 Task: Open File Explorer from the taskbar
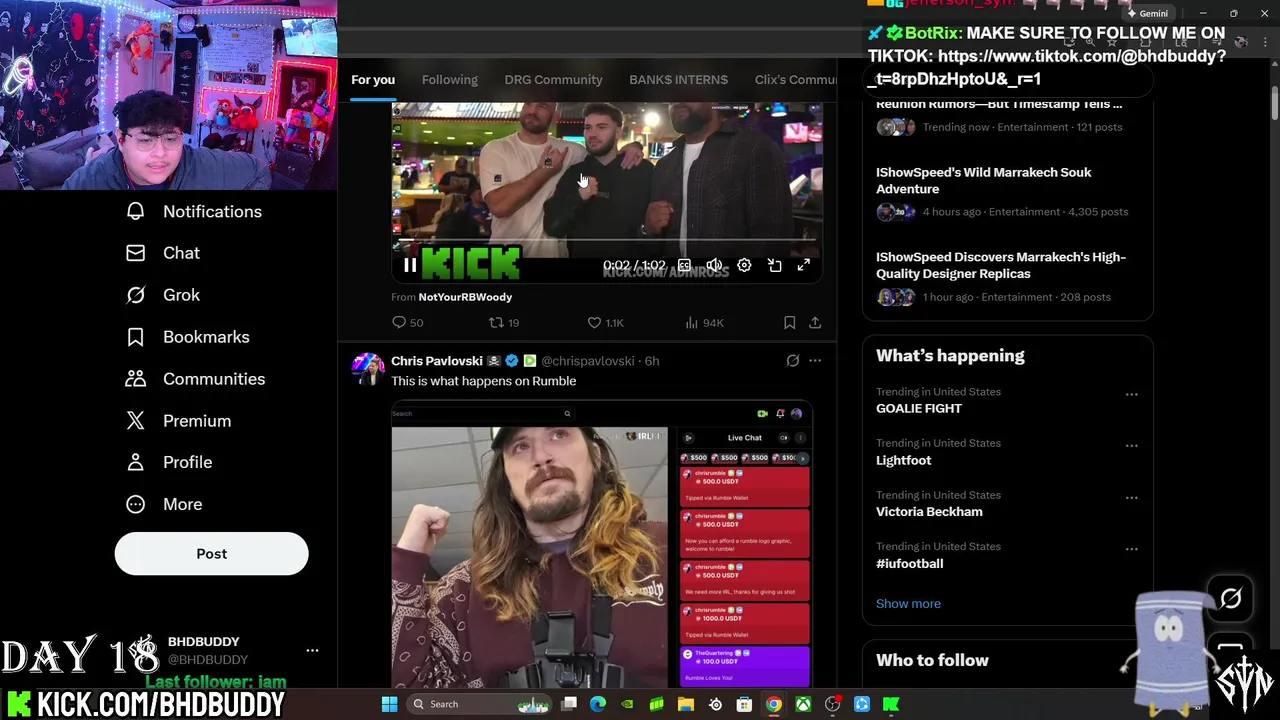[686, 704]
